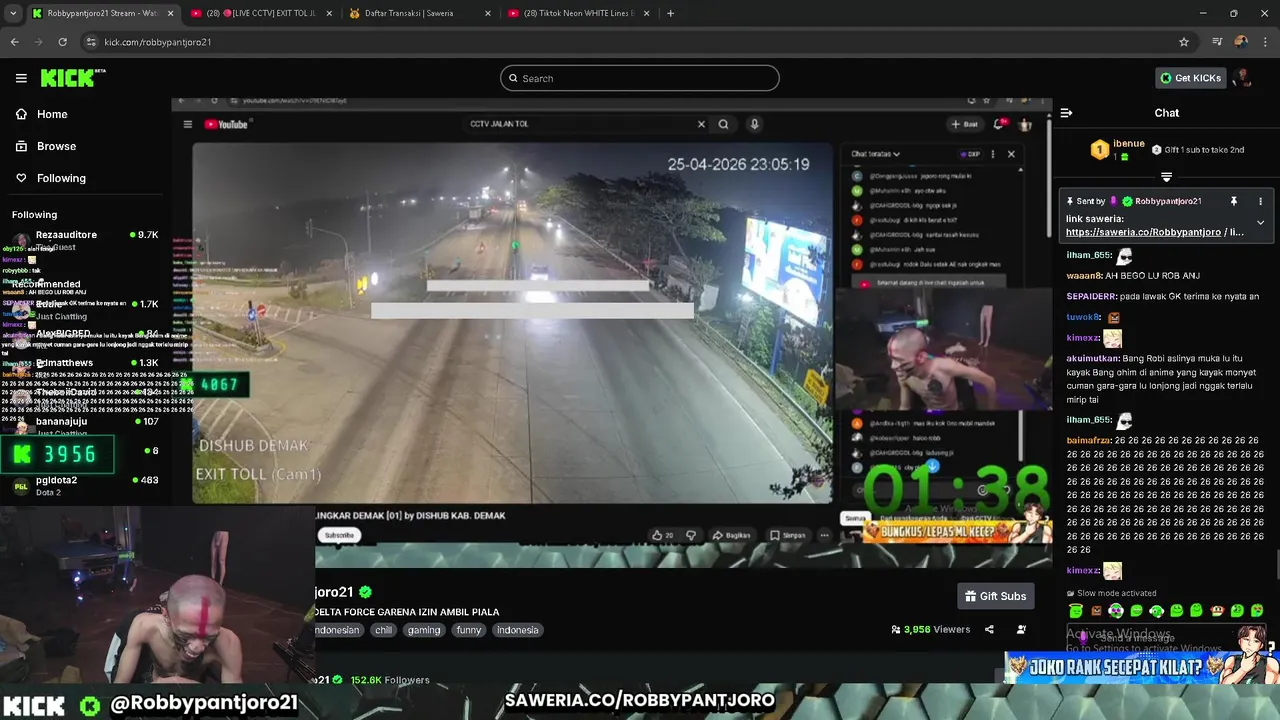Expand the gift leaderboard chevron

click(x=1166, y=177)
